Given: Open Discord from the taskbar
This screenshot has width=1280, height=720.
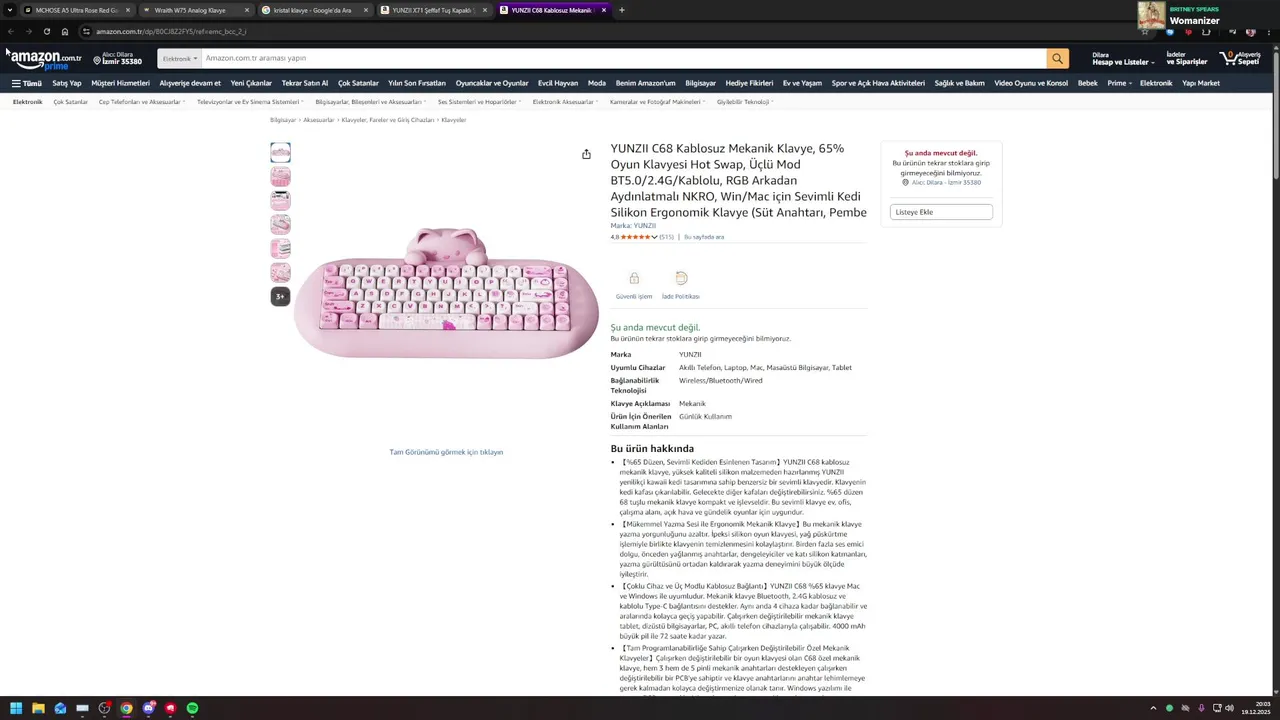Looking at the screenshot, I should tap(148, 708).
